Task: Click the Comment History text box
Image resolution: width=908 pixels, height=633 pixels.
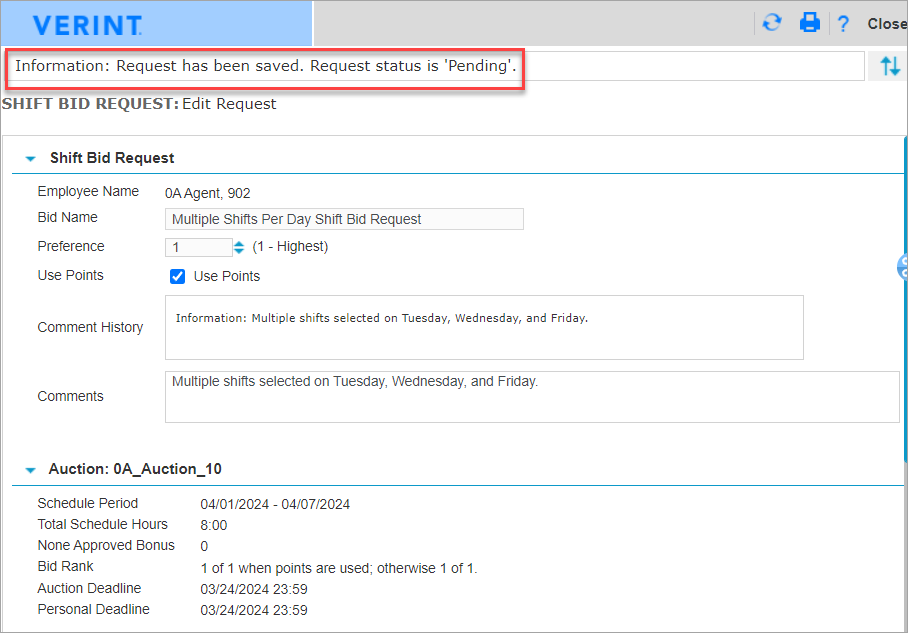Action: (x=483, y=327)
